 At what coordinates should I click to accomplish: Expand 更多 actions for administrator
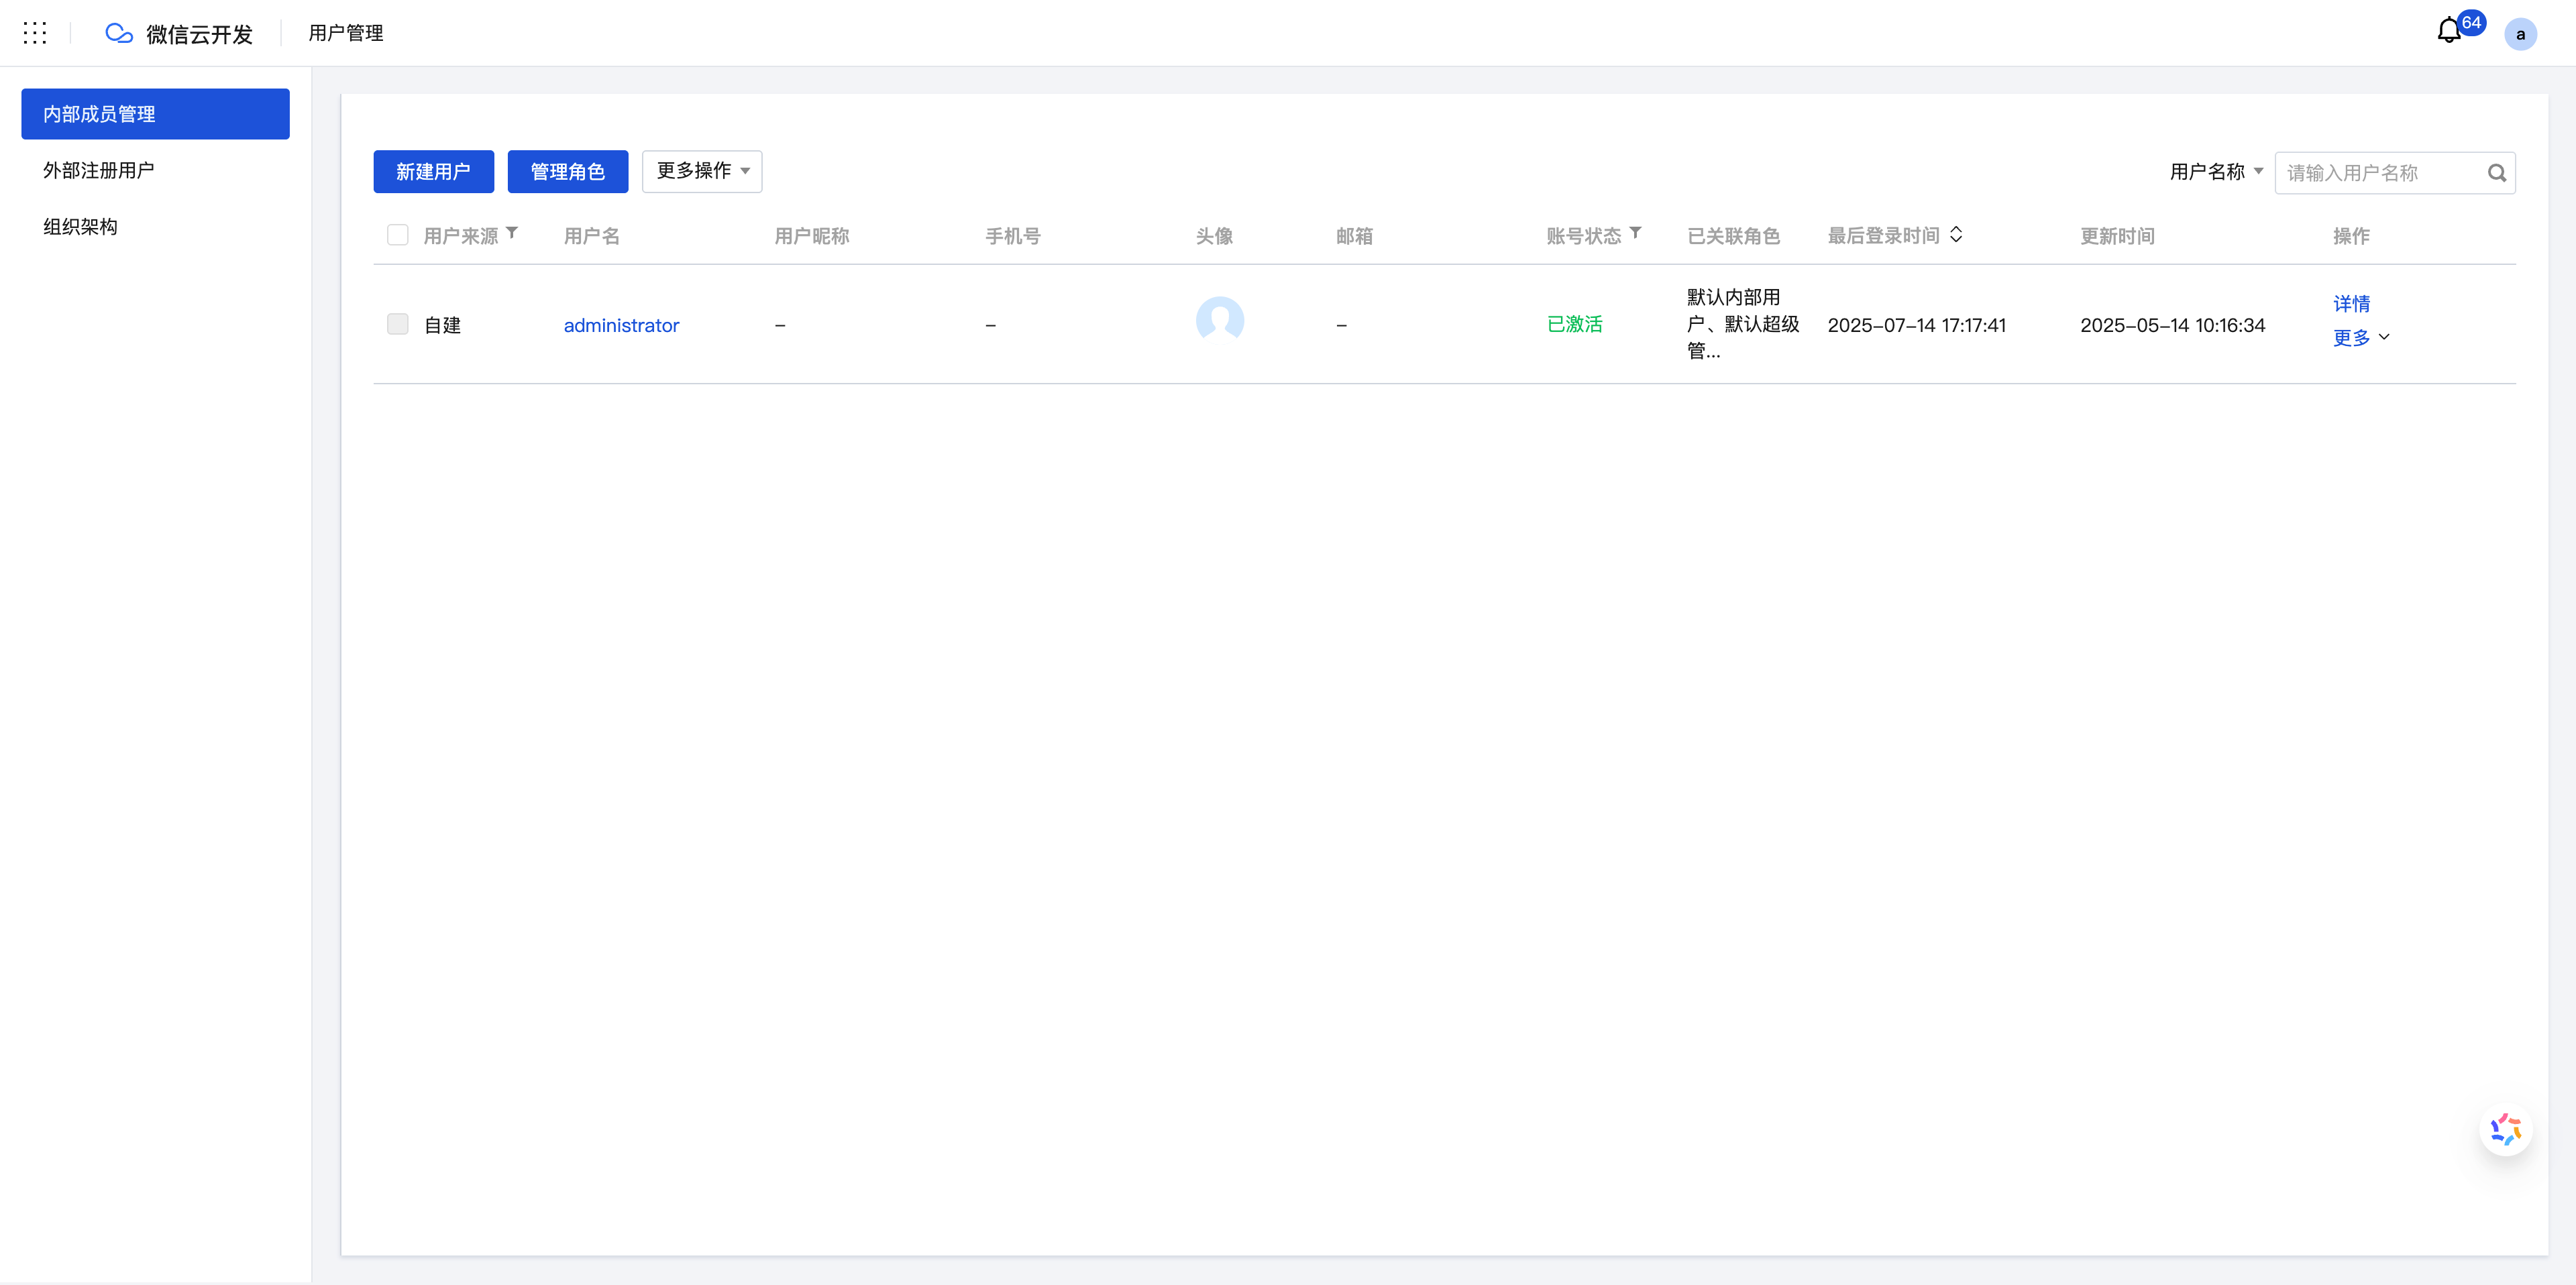[2360, 338]
